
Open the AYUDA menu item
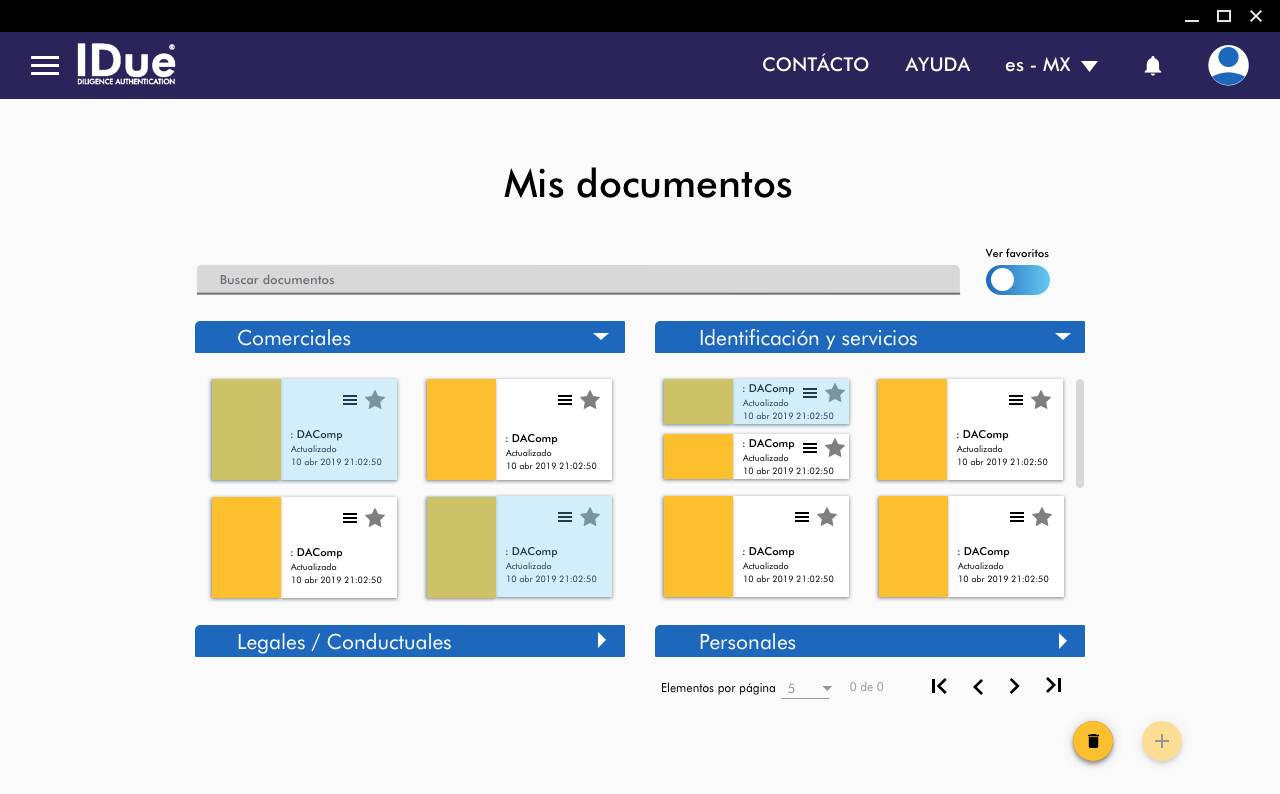(x=937, y=65)
